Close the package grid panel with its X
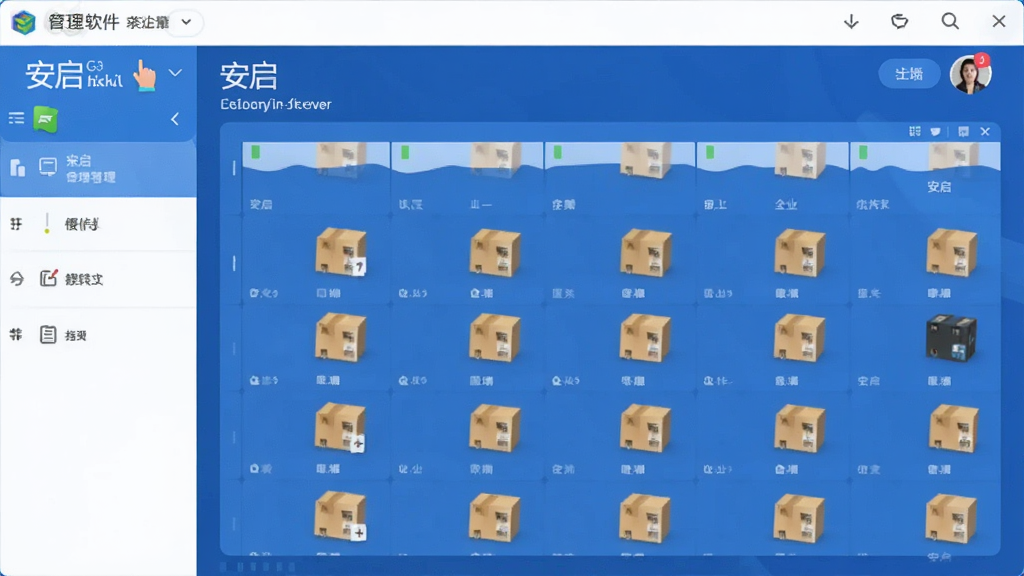This screenshot has width=1024, height=576. pyautogui.click(x=985, y=131)
